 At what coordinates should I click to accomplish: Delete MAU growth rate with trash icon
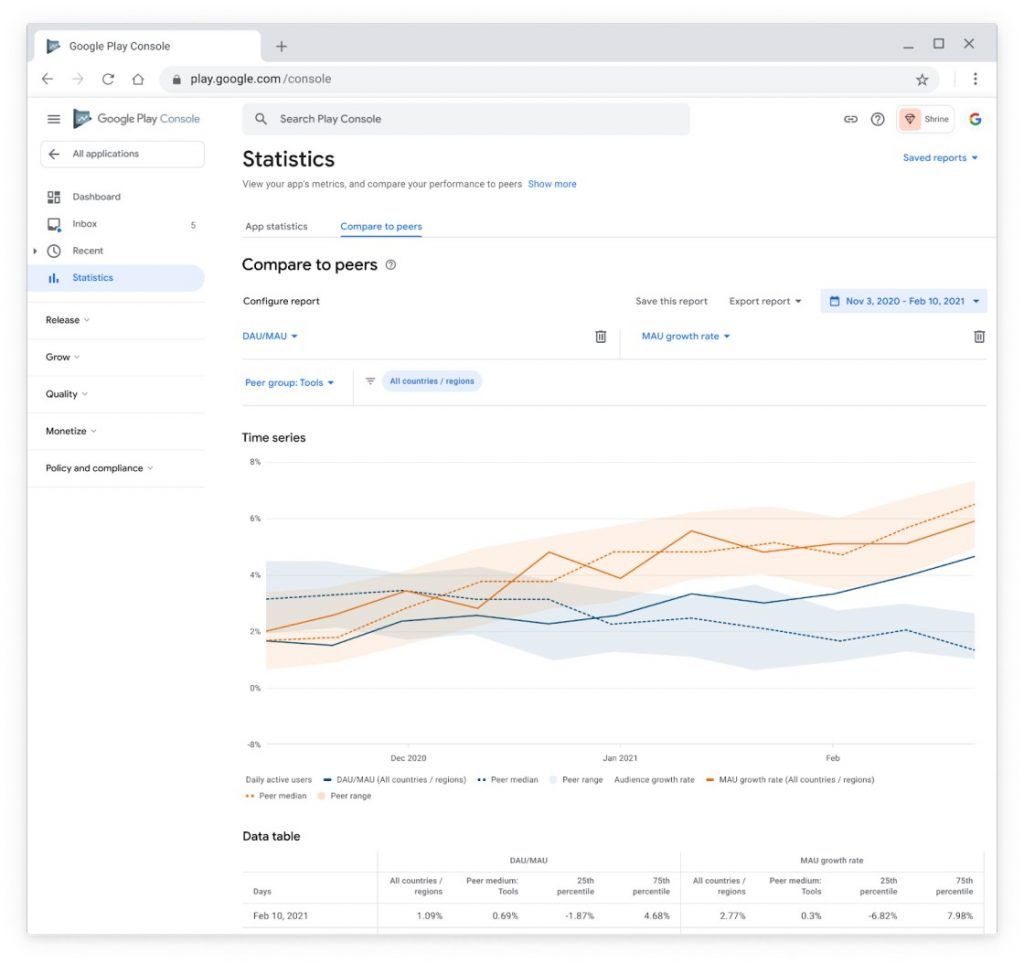[x=979, y=337]
